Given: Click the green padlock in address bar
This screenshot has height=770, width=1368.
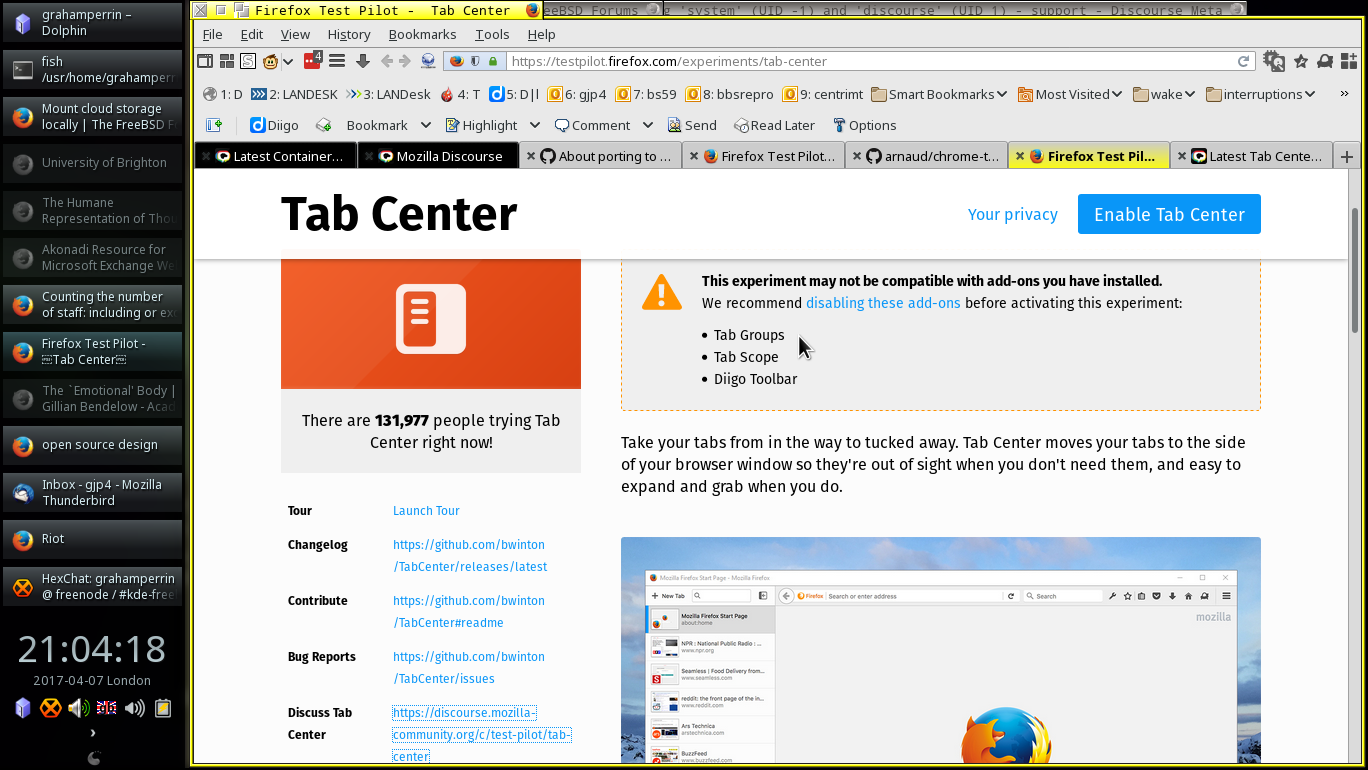Looking at the screenshot, I should point(493,61).
